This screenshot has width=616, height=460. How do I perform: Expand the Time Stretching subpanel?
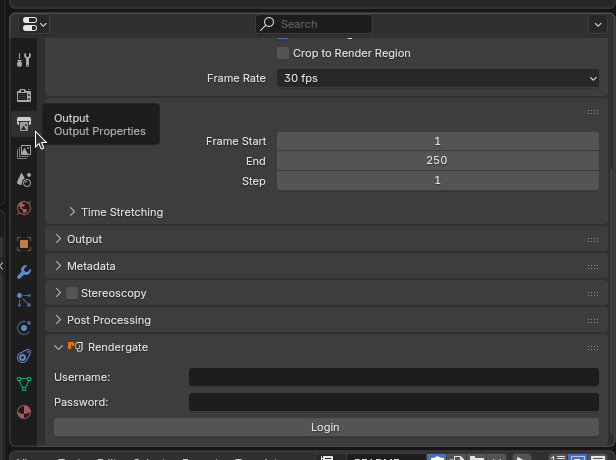(x=72, y=212)
